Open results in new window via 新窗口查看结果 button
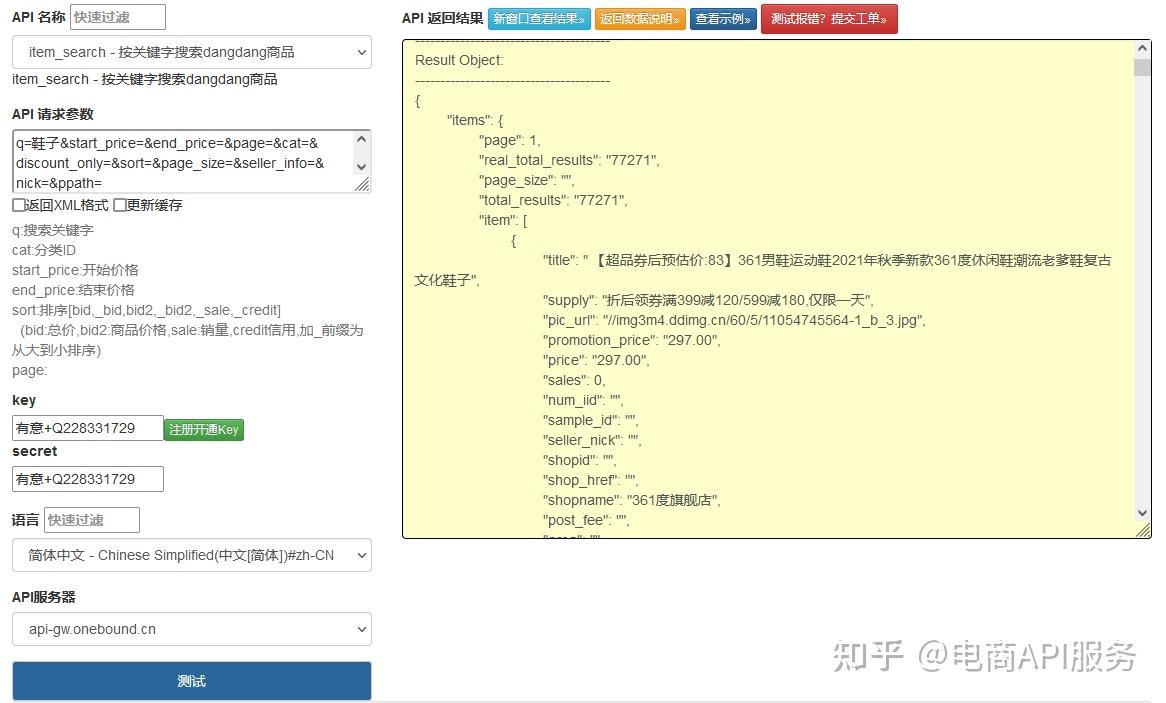 (x=540, y=17)
